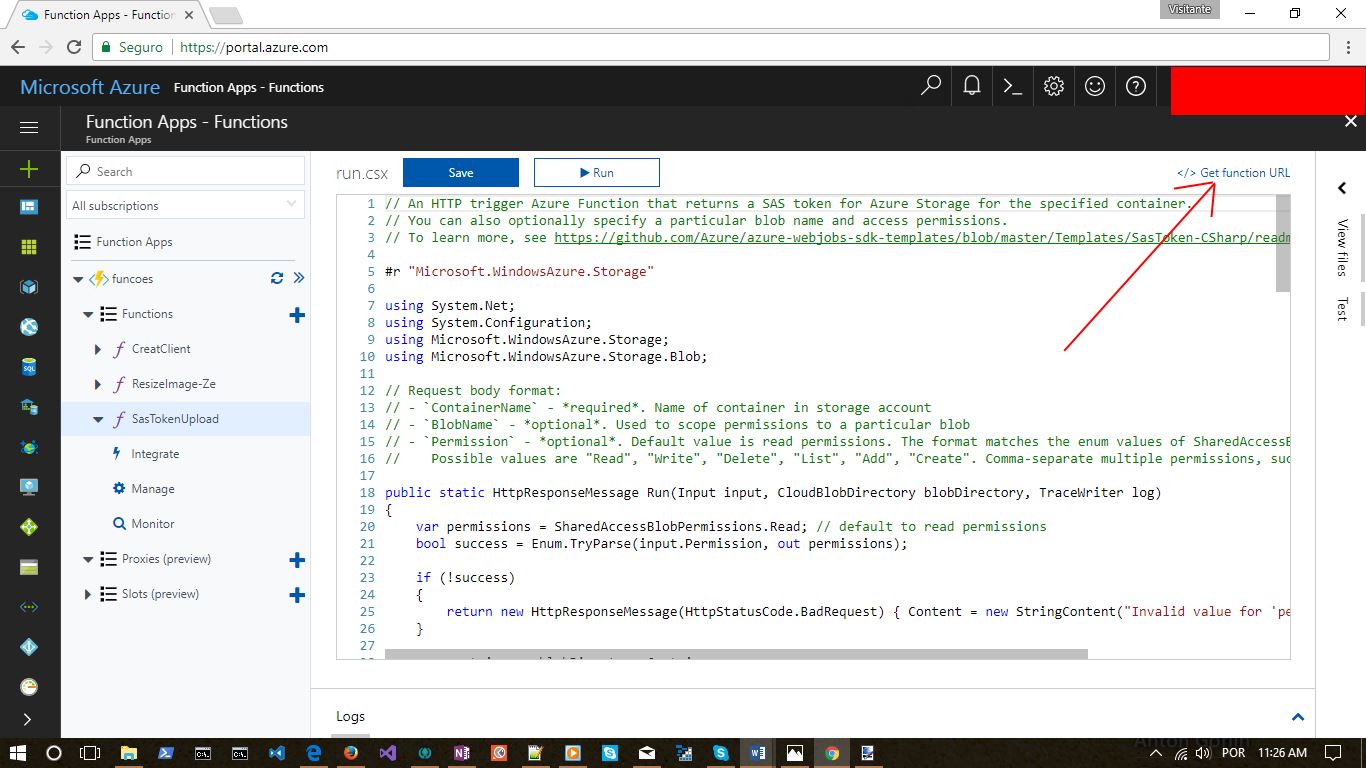This screenshot has height=768, width=1366.
Task: Click the Function Apps list heading
Action: [x=134, y=242]
